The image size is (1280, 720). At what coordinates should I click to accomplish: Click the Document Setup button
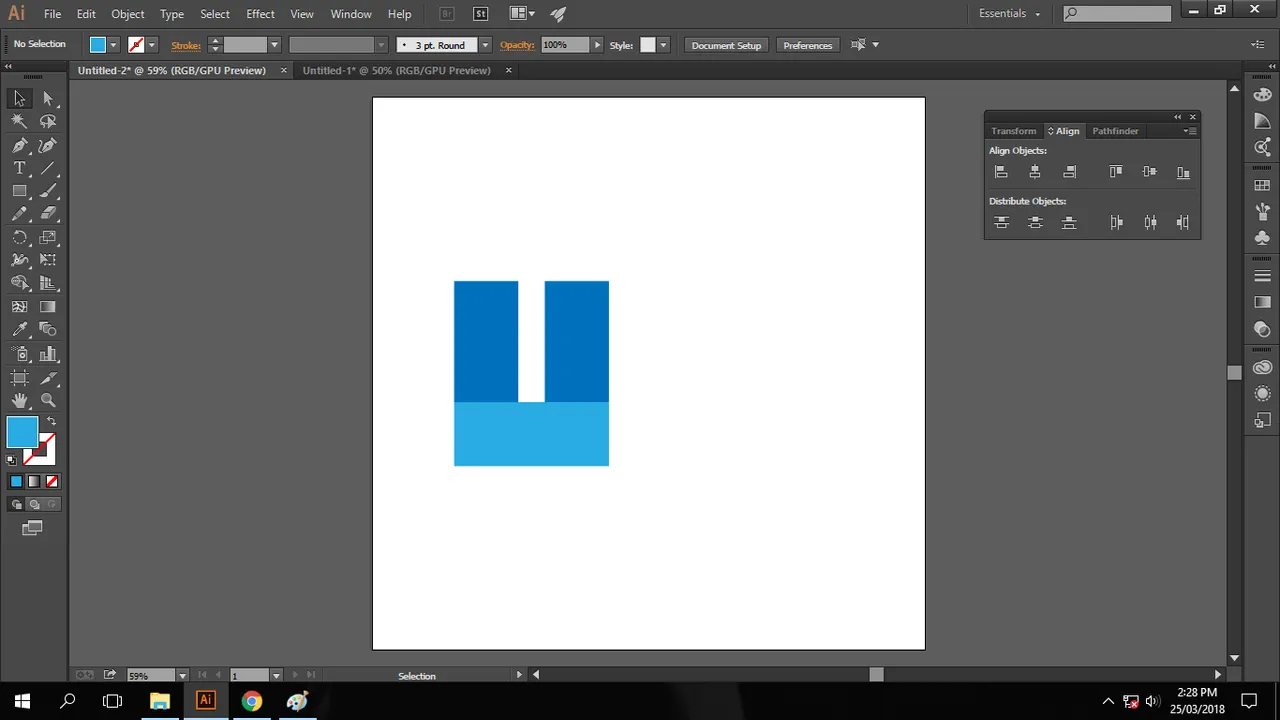coord(726,45)
